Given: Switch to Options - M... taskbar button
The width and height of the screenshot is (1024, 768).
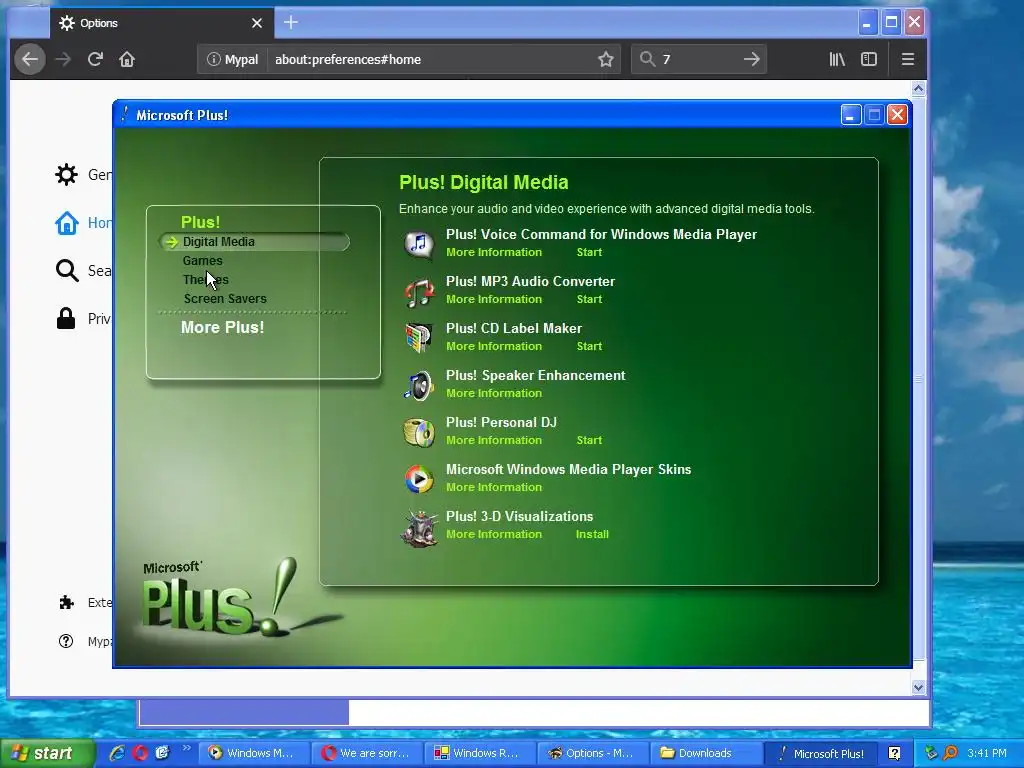Looking at the screenshot, I should 592,753.
